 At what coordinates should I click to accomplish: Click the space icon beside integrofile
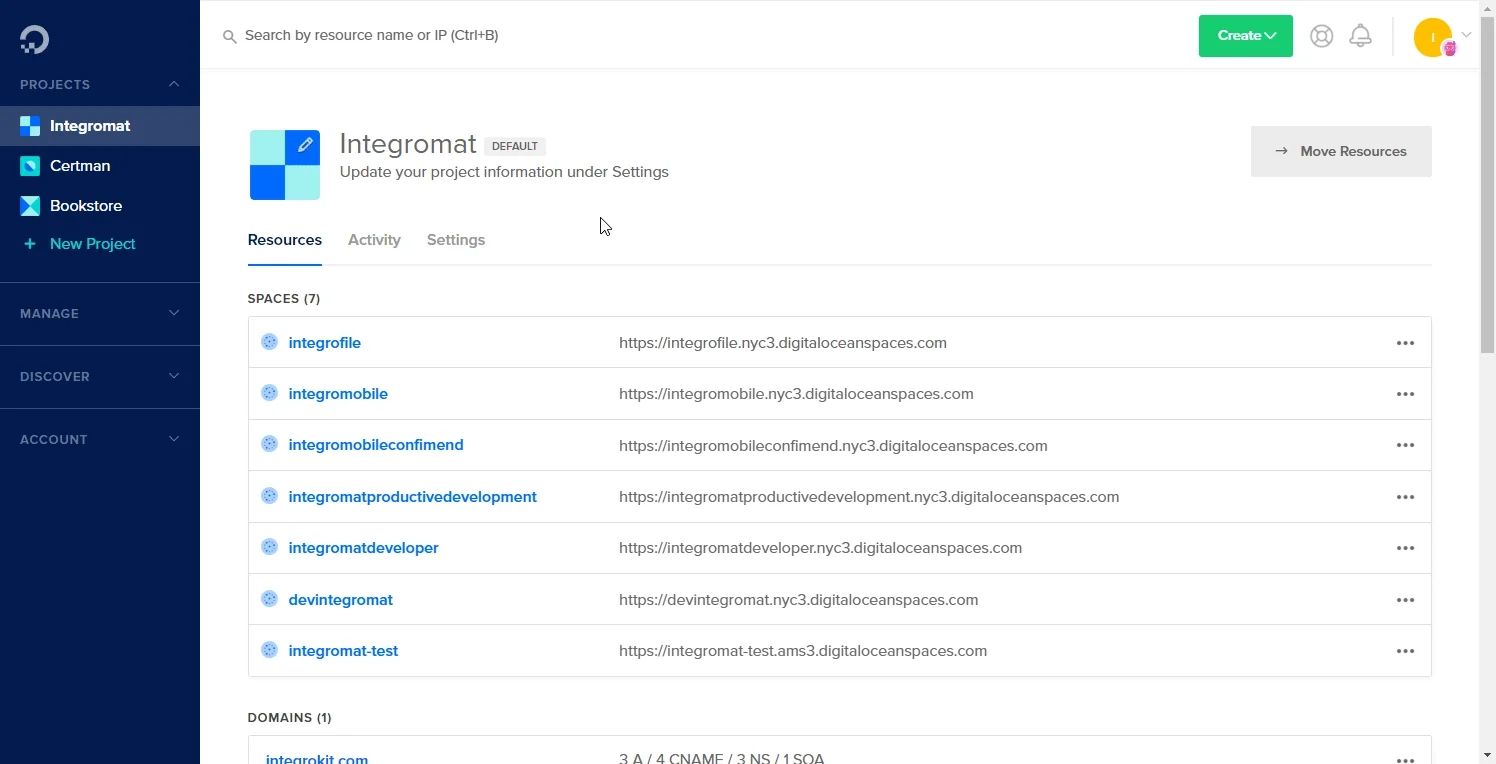tap(269, 342)
